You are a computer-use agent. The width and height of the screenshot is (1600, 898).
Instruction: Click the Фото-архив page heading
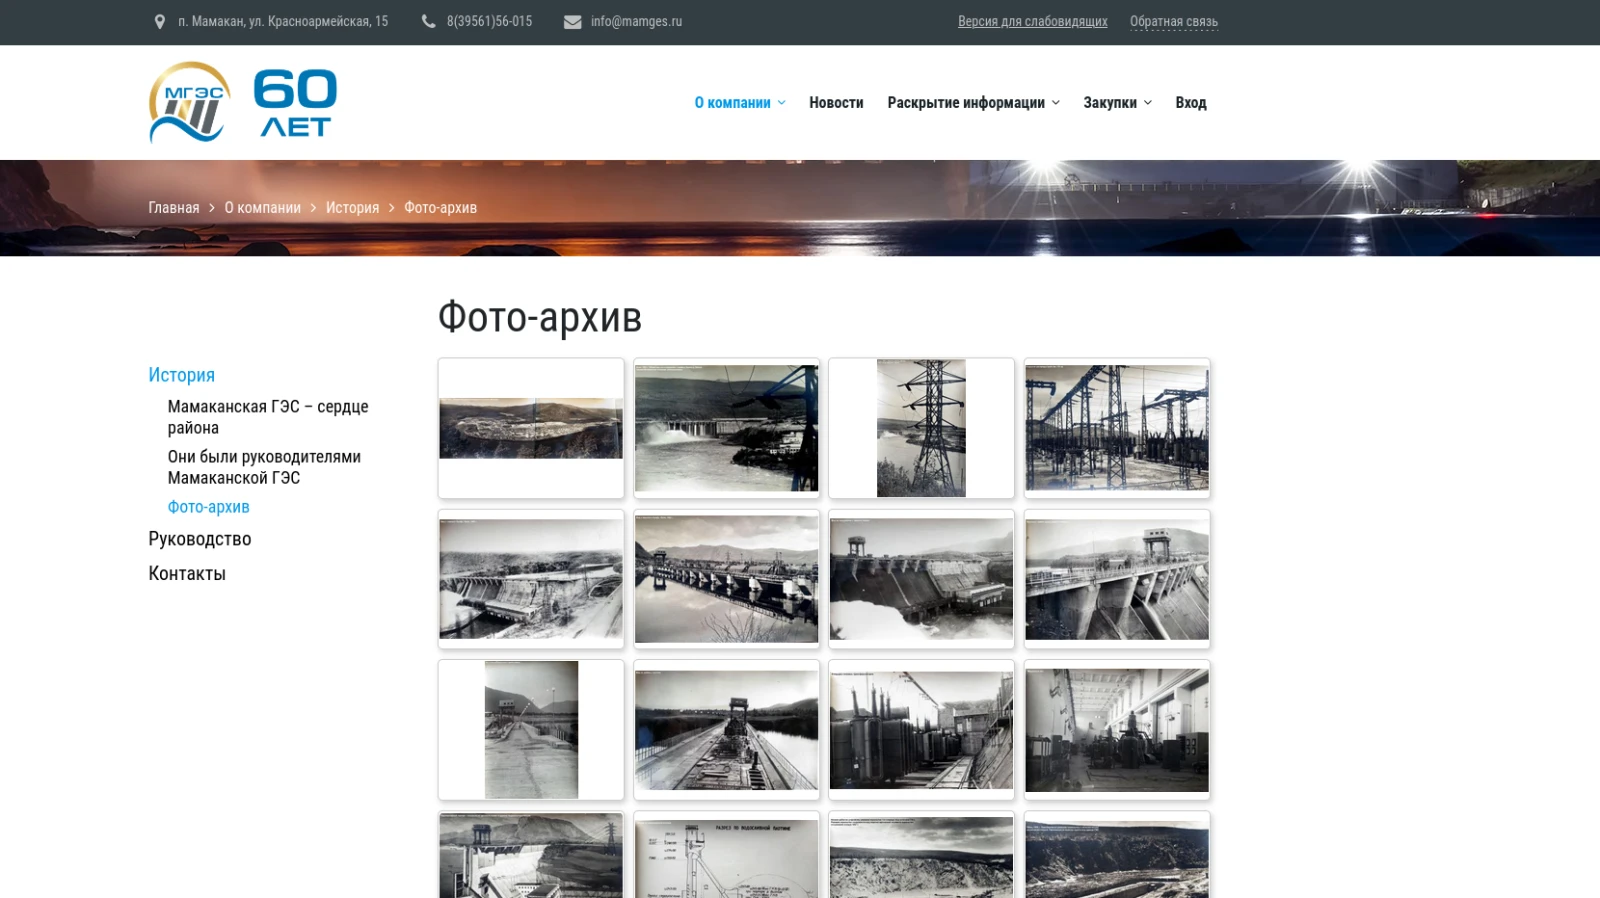(x=540, y=318)
